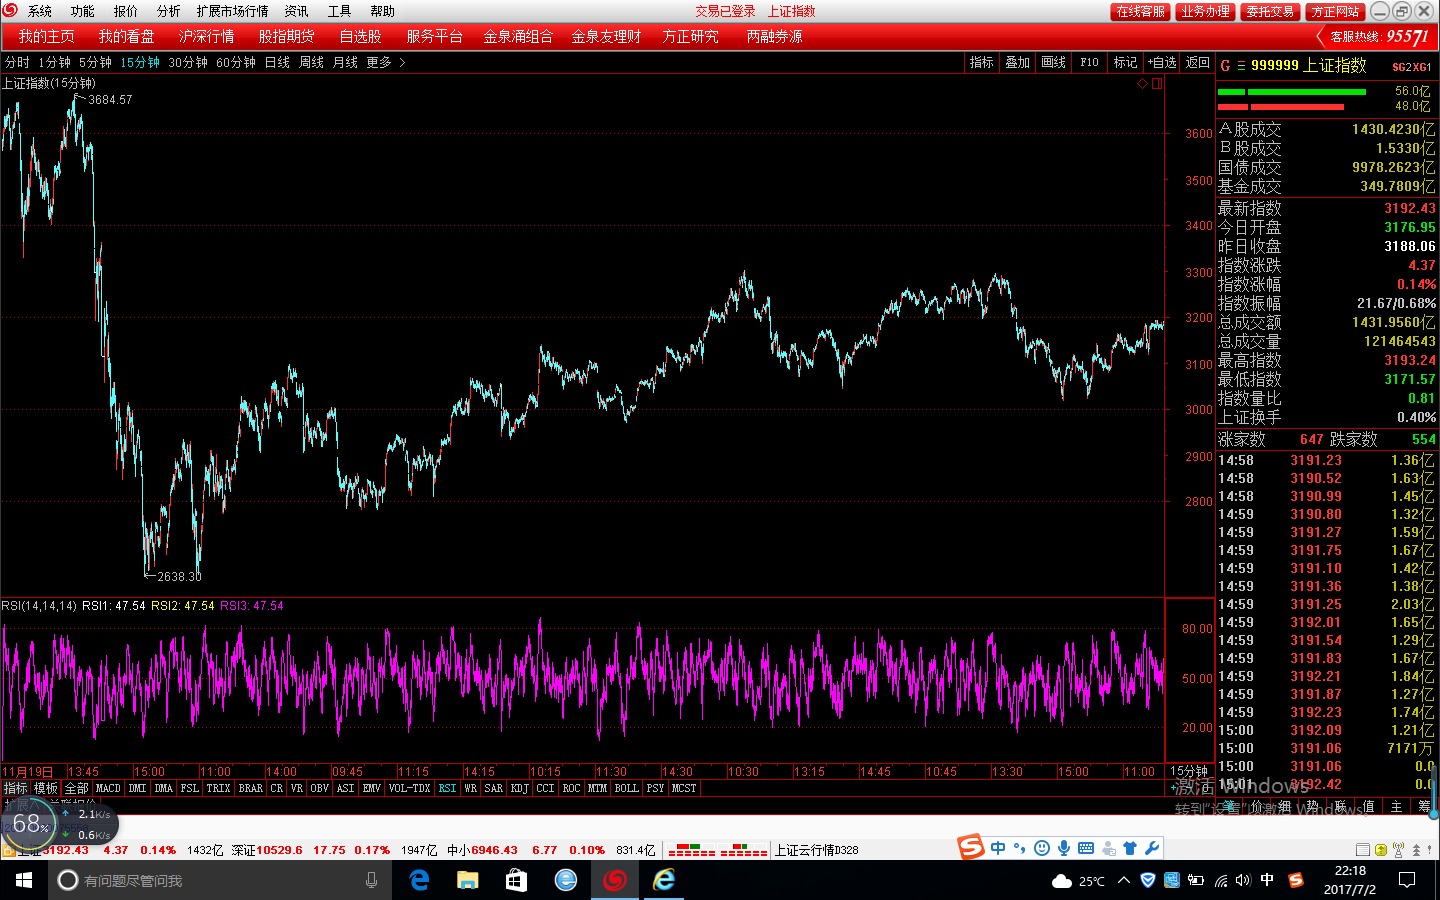This screenshot has height=900, width=1440.
Task: Switch to 日线 daily chart
Action: (x=277, y=62)
